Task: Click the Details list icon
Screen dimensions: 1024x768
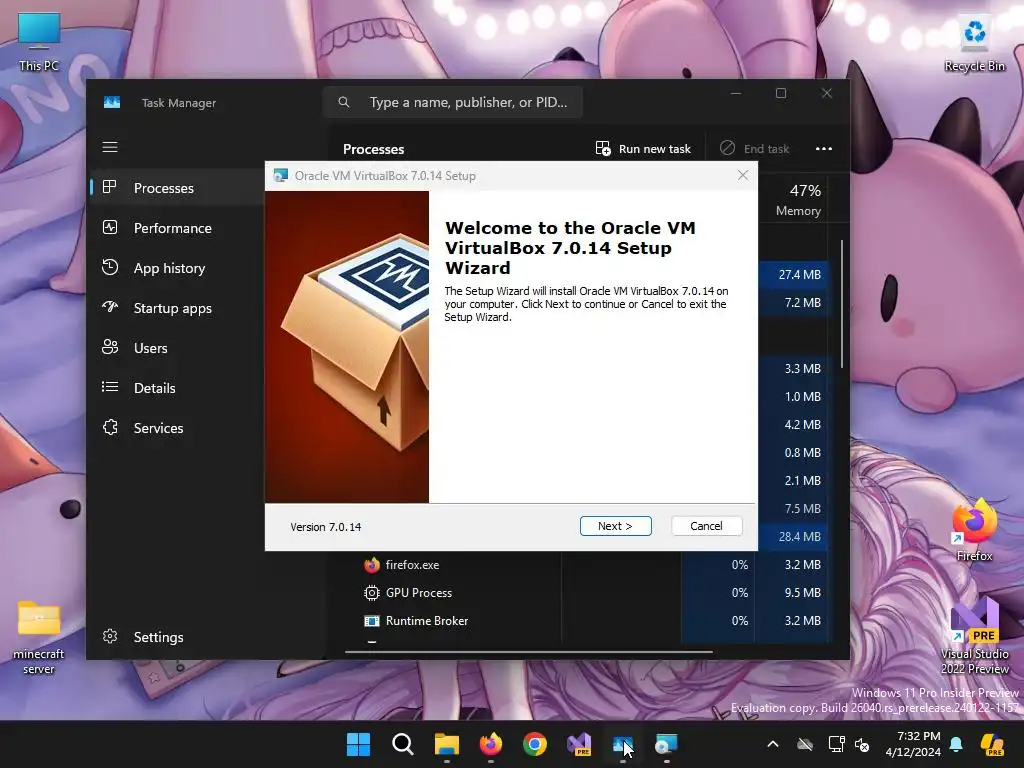Action: click(x=110, y=387)
